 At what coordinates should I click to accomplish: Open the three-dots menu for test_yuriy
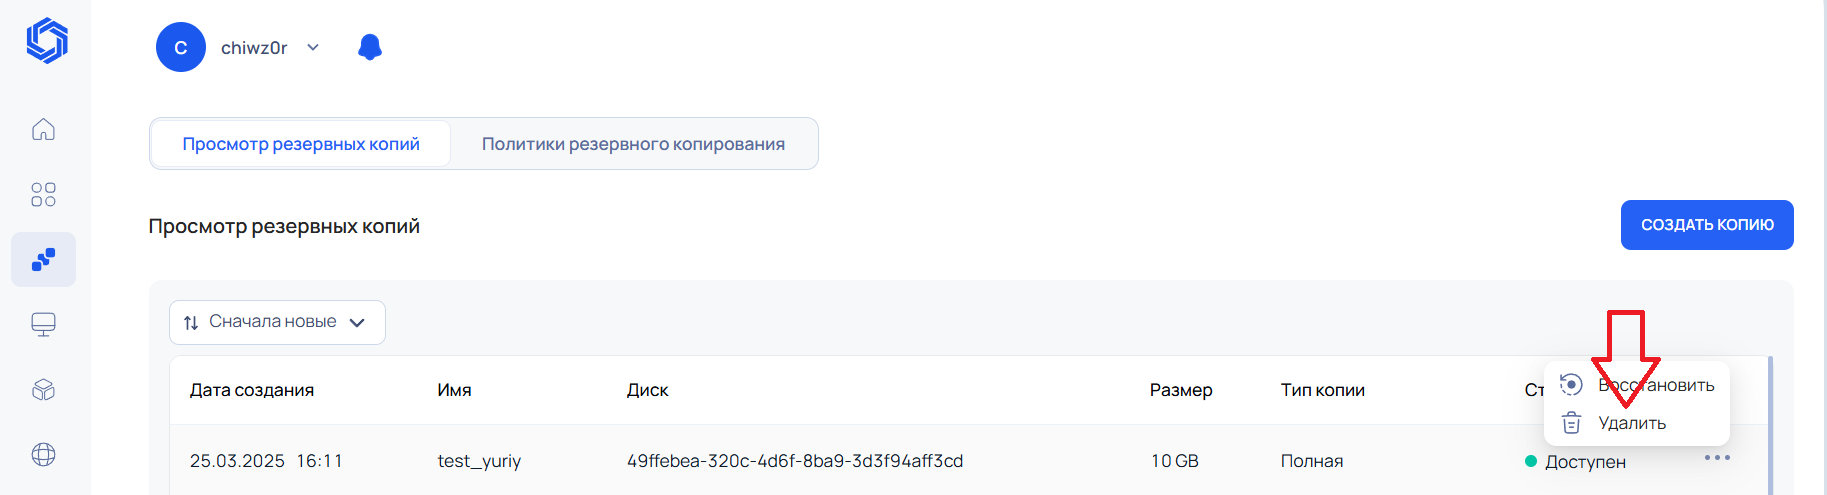point(1717,458)
